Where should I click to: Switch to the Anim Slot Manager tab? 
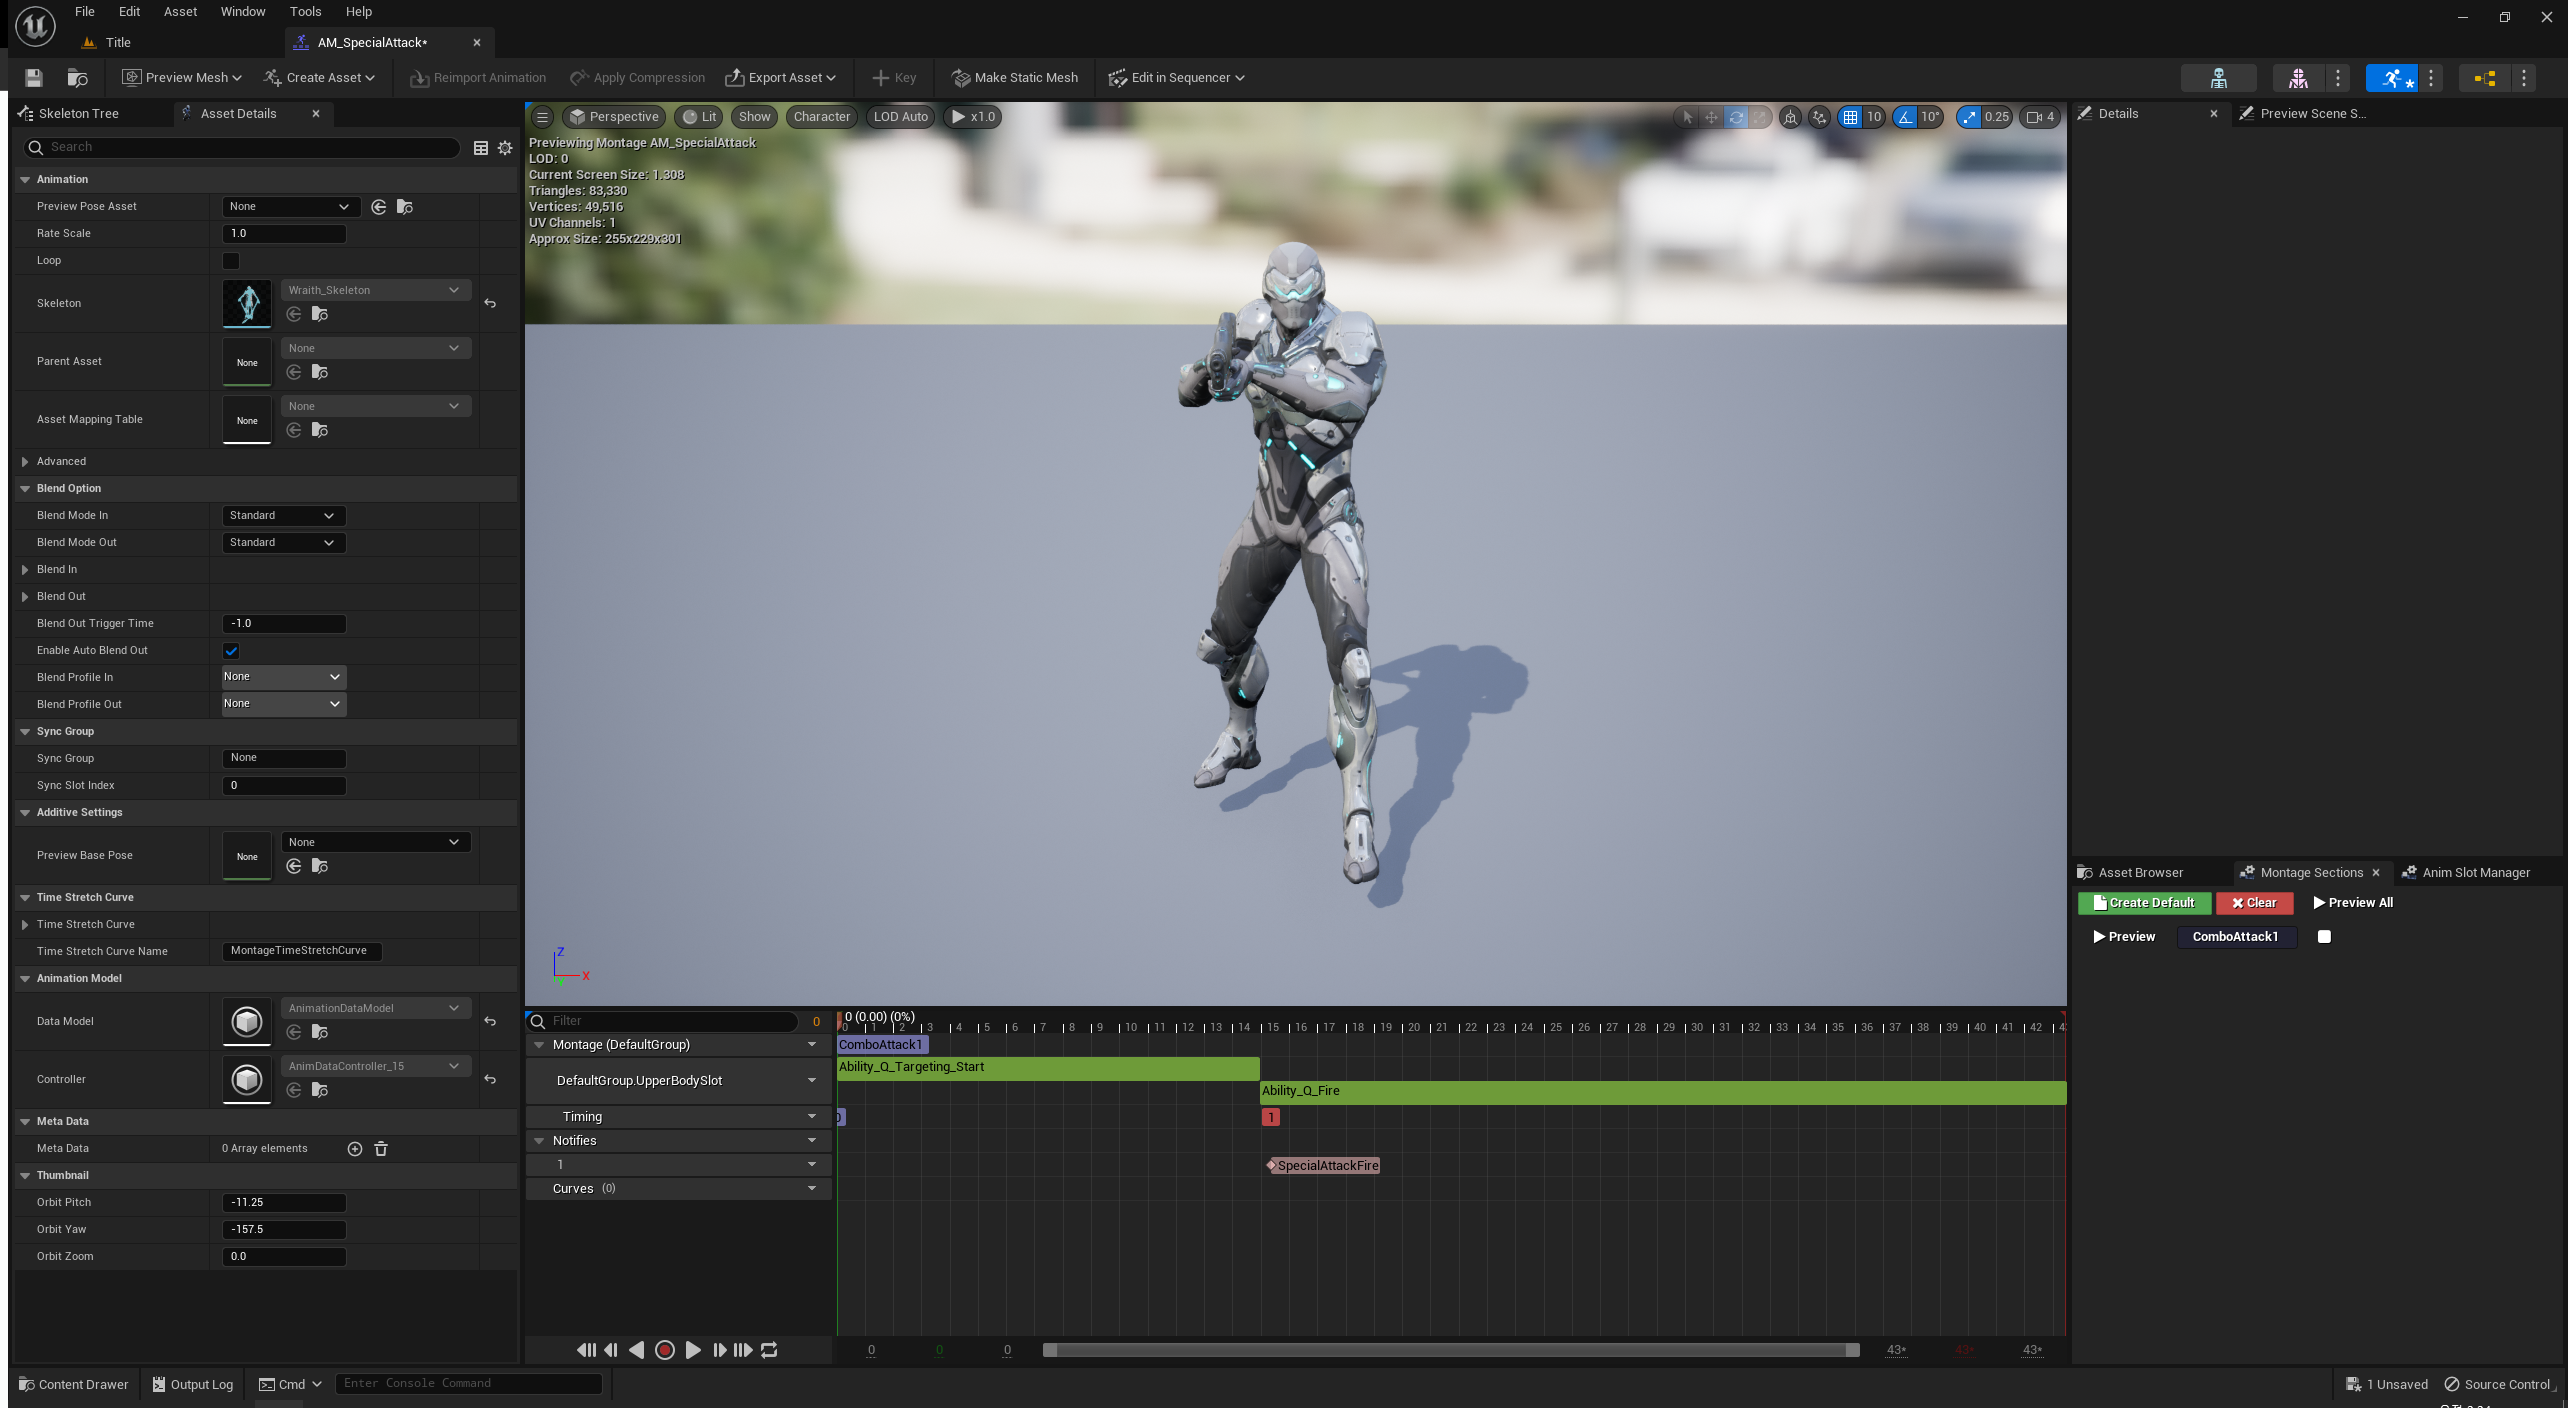(2474, 873)
